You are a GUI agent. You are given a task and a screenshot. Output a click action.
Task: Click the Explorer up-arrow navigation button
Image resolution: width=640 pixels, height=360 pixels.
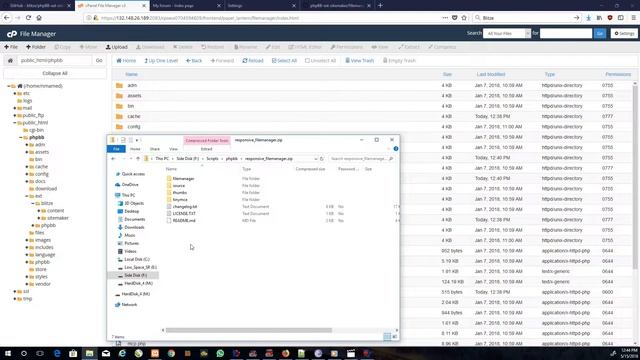(138, 159)
